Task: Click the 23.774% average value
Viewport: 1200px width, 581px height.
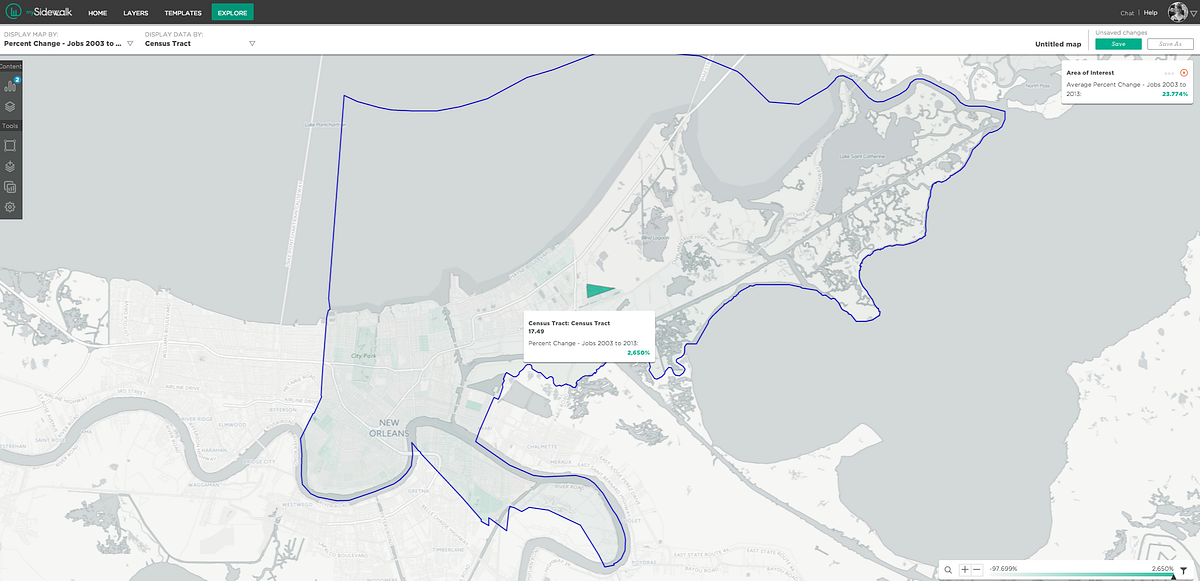Action: point(1175,94)
